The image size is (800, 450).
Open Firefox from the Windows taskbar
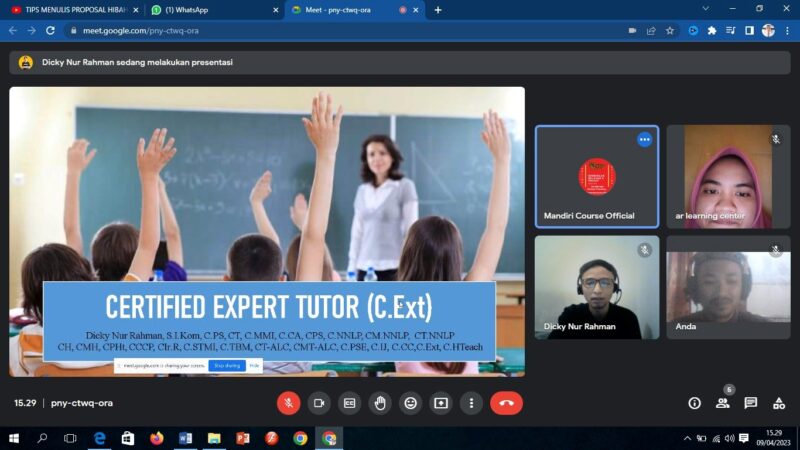[x=156, y=438]
